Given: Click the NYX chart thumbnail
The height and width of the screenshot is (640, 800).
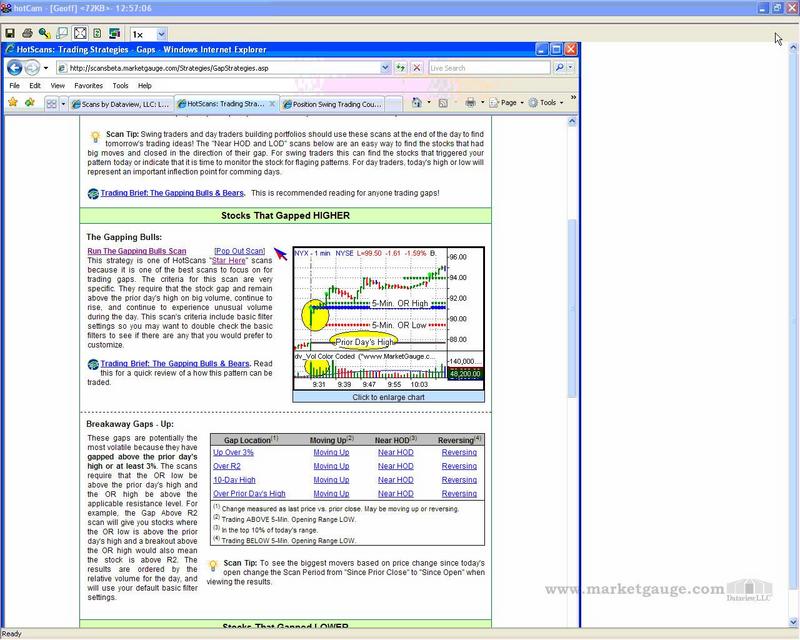Looking at the screenshot, I should pos(388,319).
